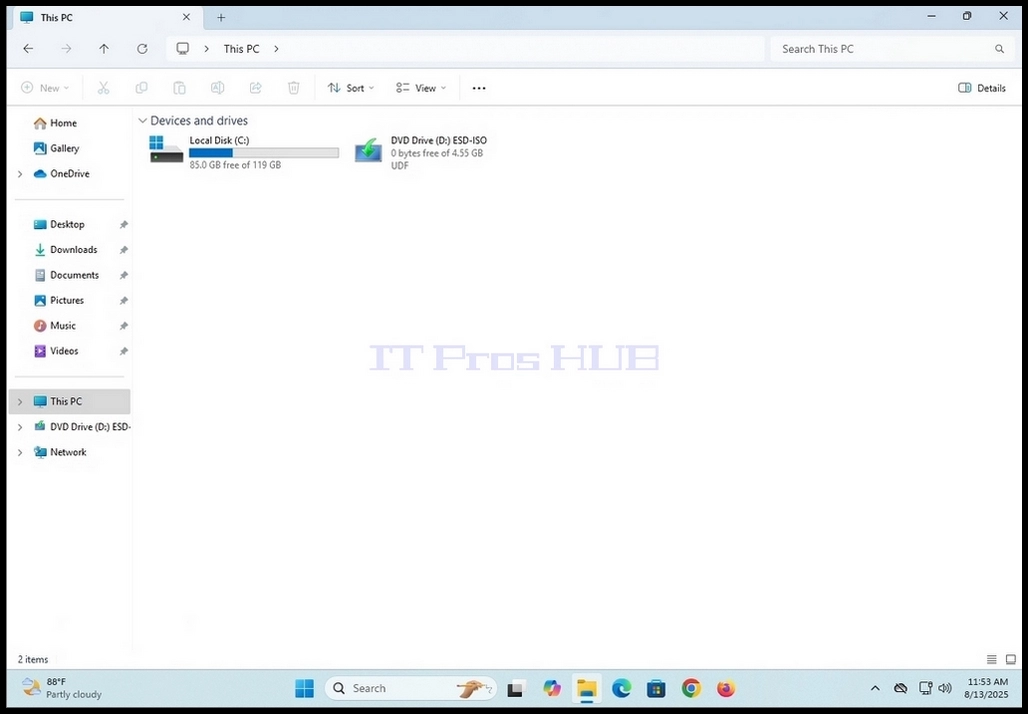Unpin Desktop from Quick access
The width and height of the screenshot is (1028, 714).
point(123,224)
